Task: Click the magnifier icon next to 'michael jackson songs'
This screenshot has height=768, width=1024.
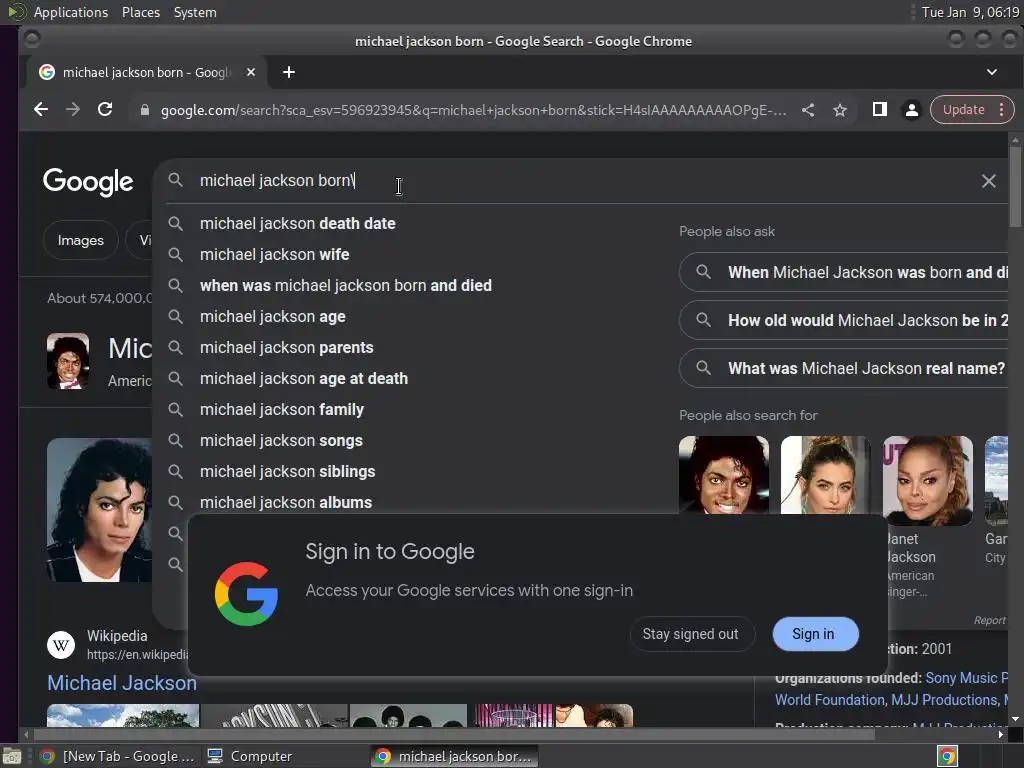Action: (x=175, y=440)
